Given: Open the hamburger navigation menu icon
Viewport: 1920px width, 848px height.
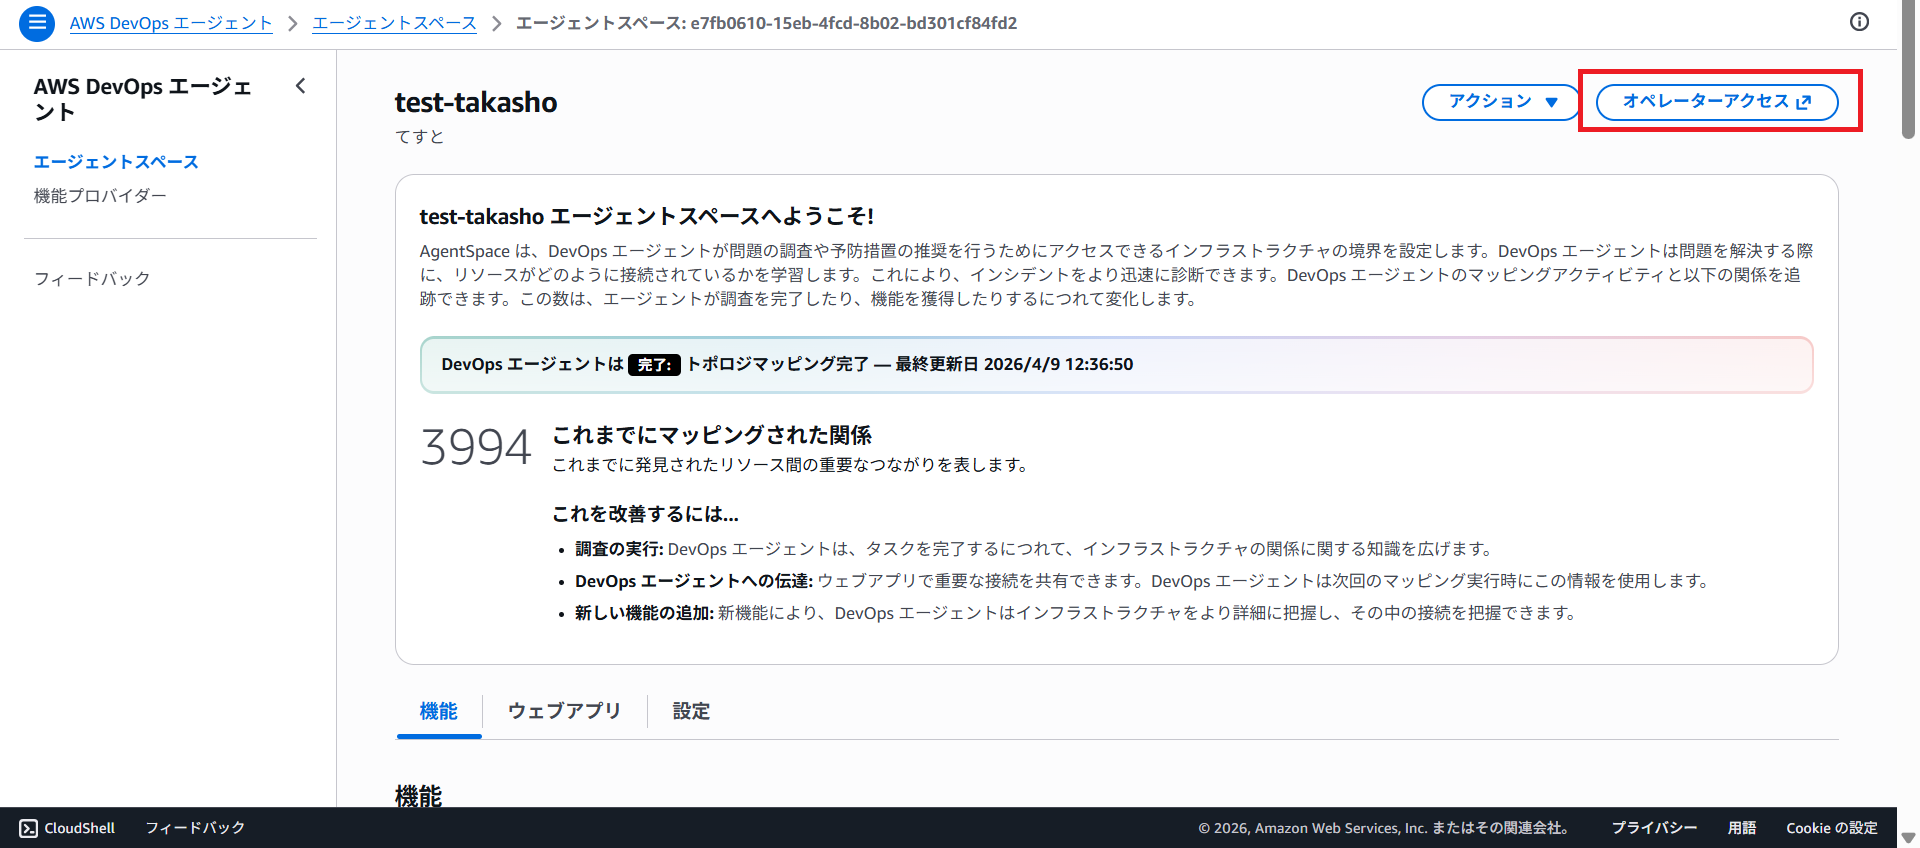Looking at the screenshot, I should [37, 22].
